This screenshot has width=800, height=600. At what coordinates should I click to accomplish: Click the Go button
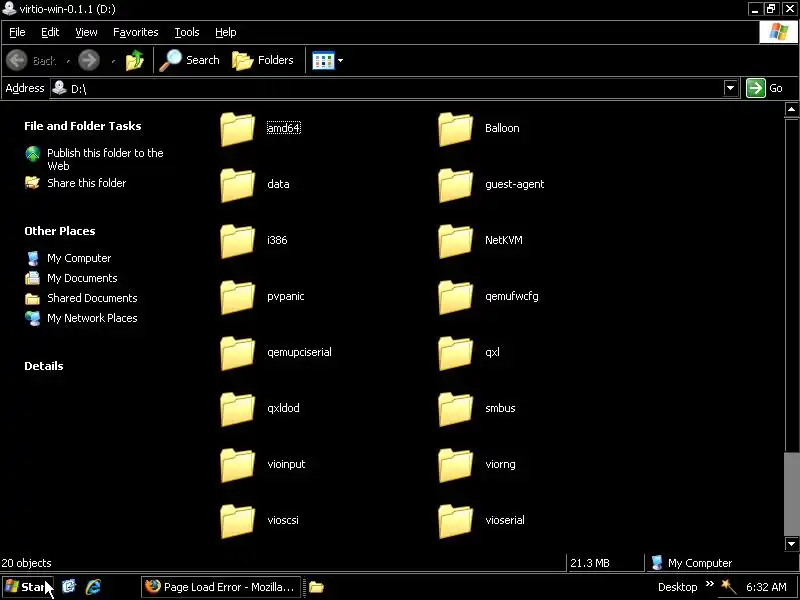[x=765, y=88]
